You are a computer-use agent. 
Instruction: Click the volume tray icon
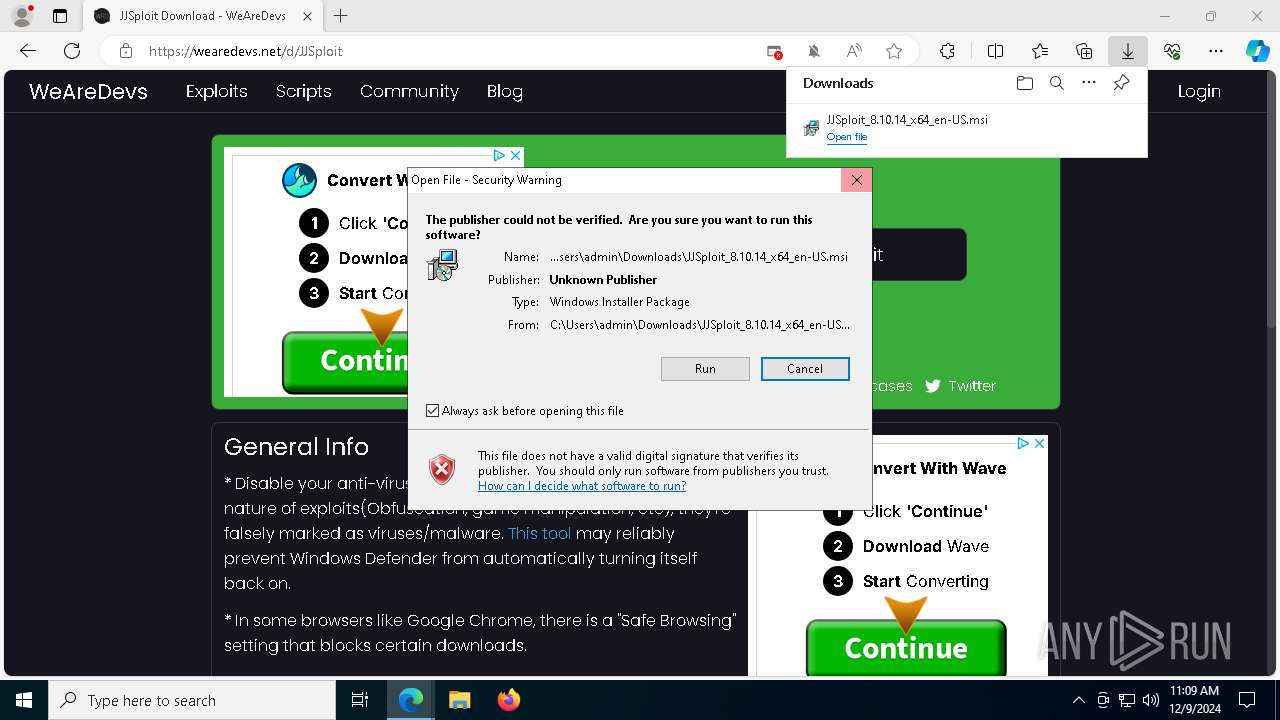[1150, 700]
